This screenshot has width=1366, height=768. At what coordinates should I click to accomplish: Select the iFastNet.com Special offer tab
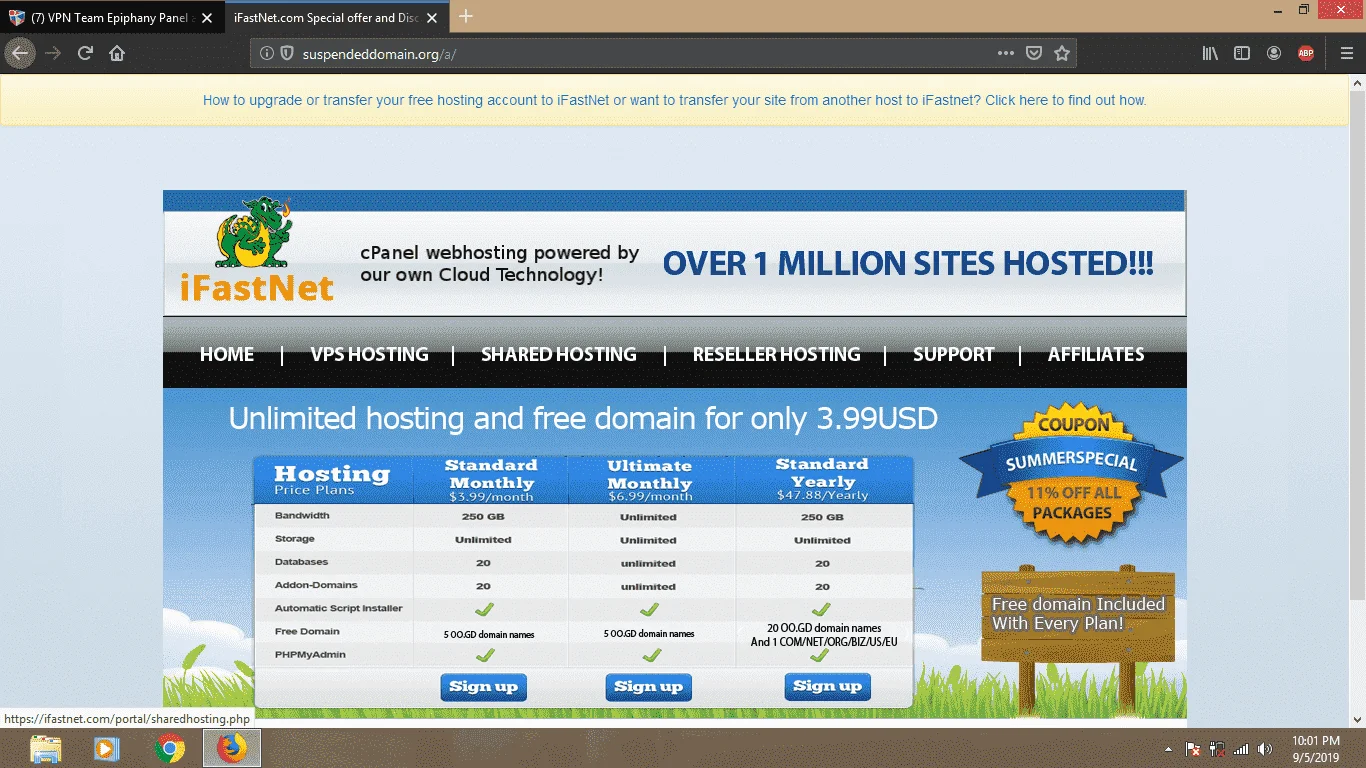tap(335, 18)
